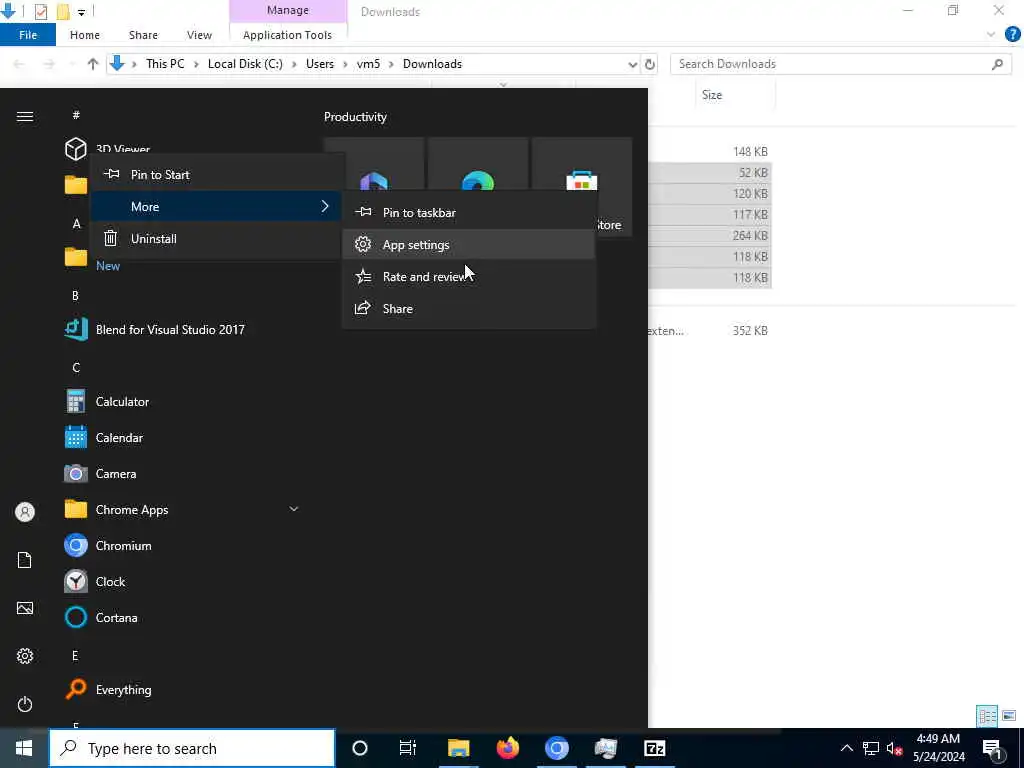Switch to Details view layout button
The width and height of the screenshot is (1024, 768).
tap(986, 716)
